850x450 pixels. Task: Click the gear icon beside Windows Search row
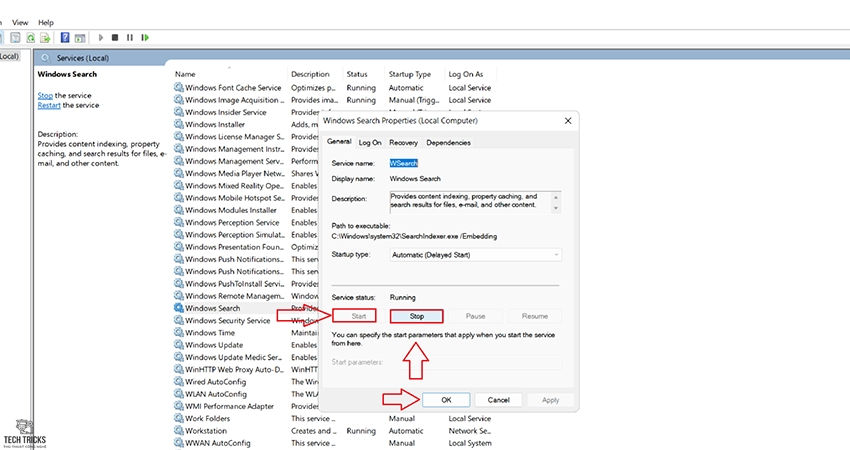179,307
